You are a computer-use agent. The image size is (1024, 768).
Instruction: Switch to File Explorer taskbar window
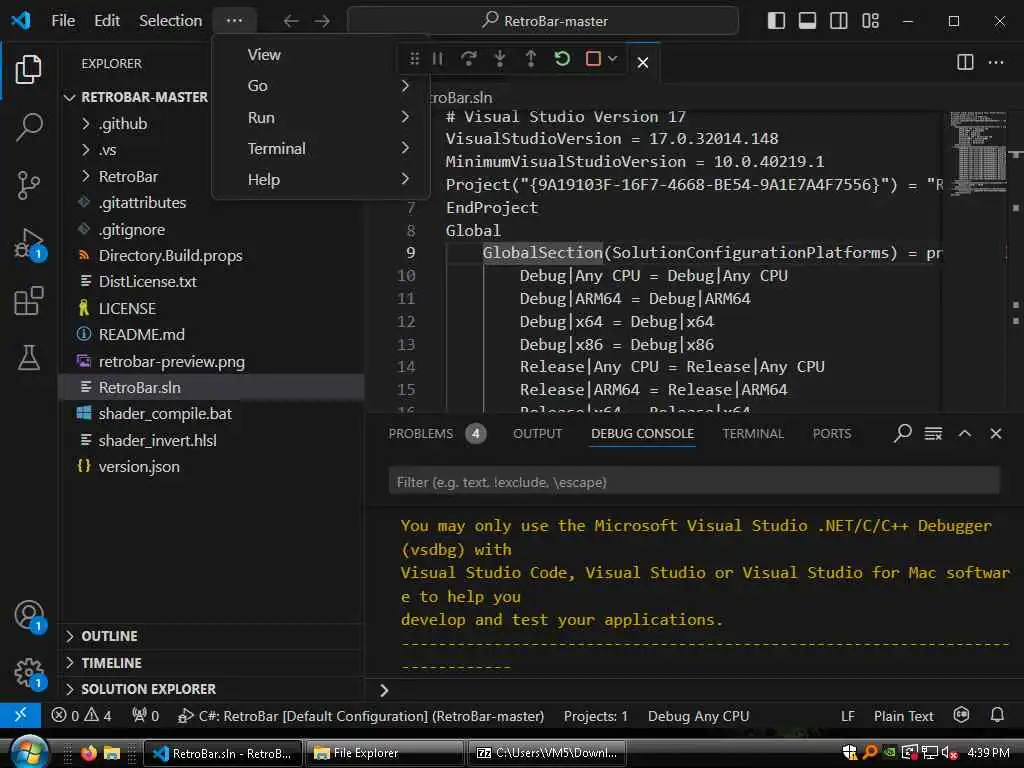(385, 753)
